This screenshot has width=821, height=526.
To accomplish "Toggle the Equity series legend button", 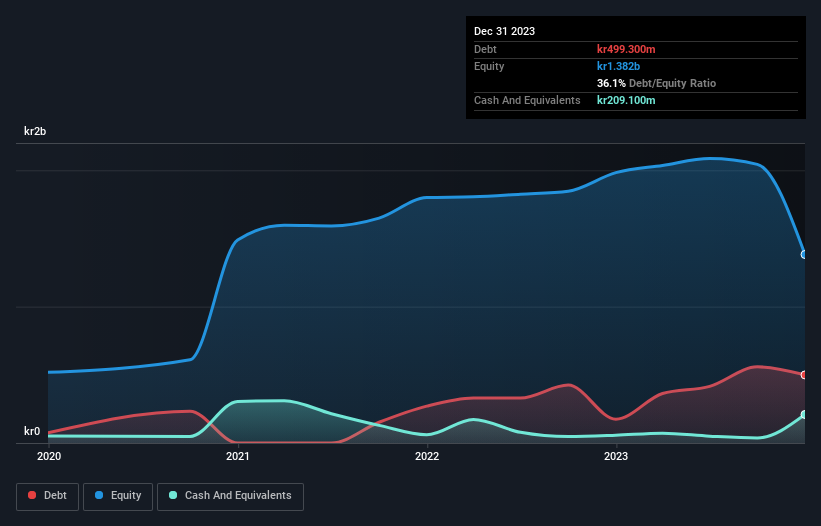I will coord(118,496).
